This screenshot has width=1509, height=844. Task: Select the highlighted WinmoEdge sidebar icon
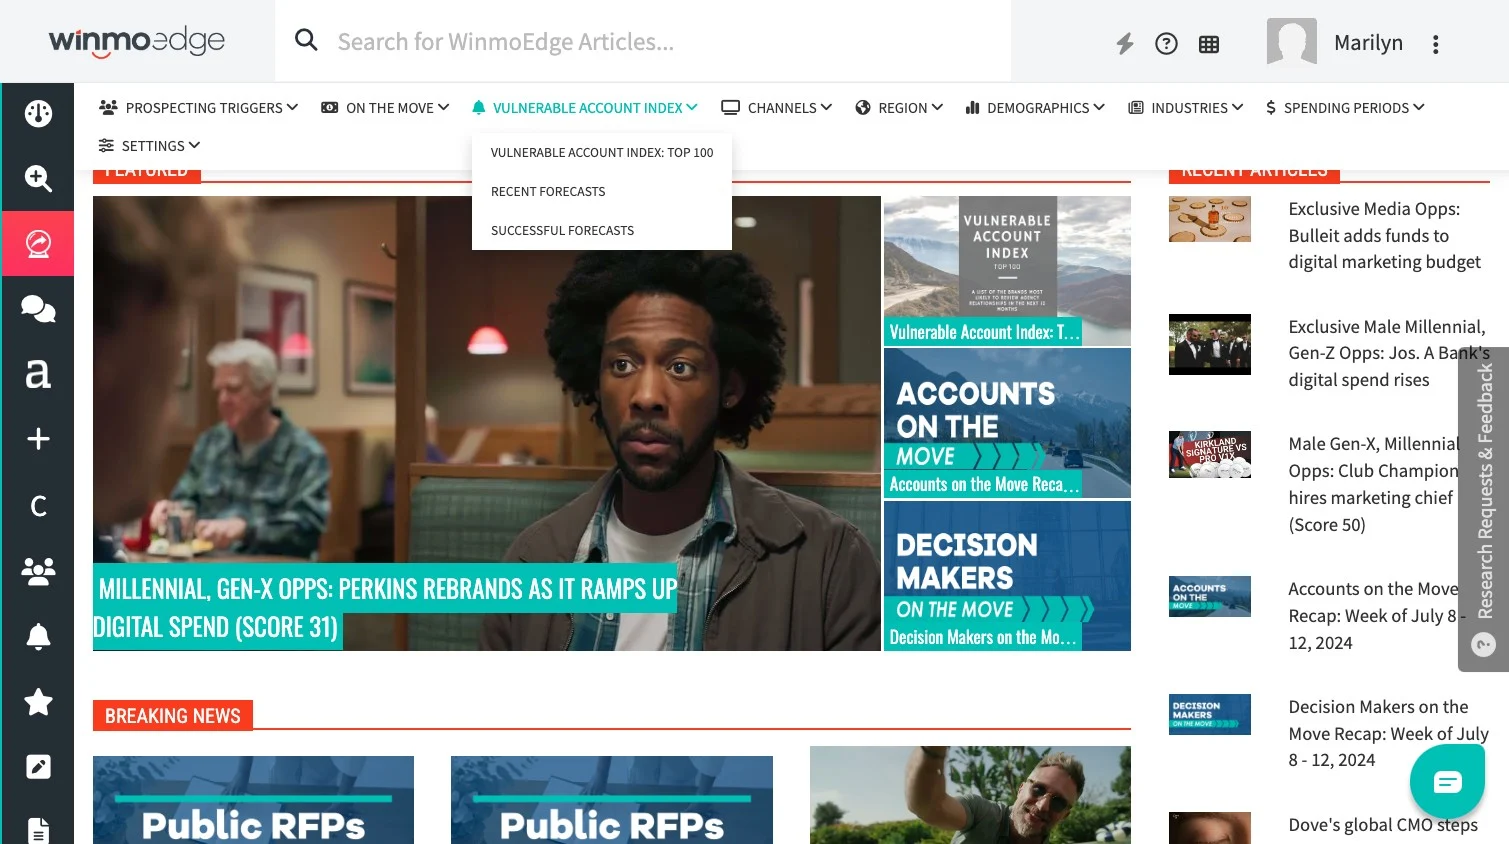pyautogui.click(x=38, y=243)
